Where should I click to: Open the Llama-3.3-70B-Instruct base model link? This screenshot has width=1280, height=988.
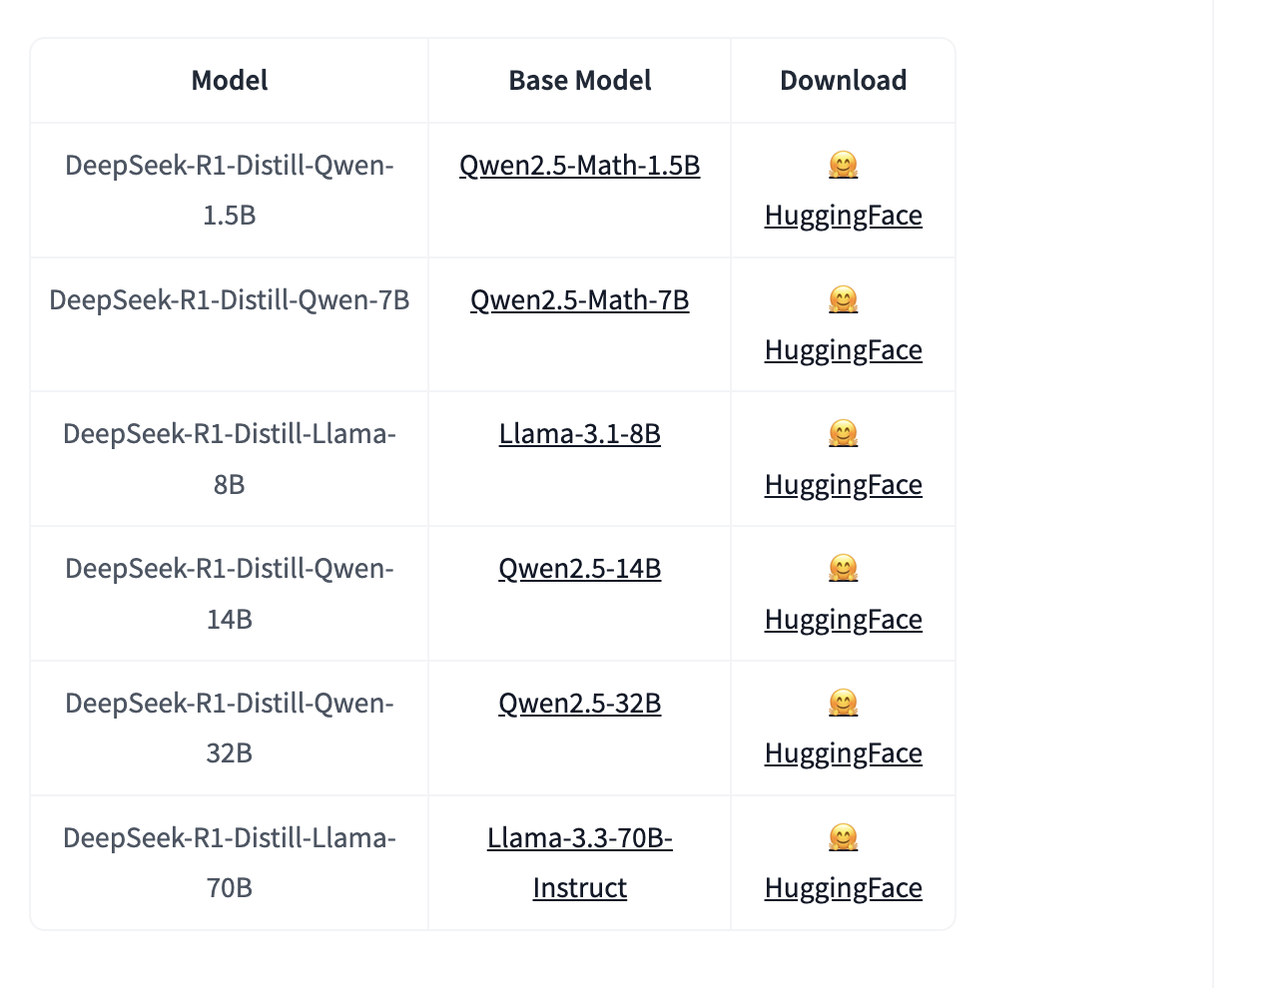(x=579, y=838)
